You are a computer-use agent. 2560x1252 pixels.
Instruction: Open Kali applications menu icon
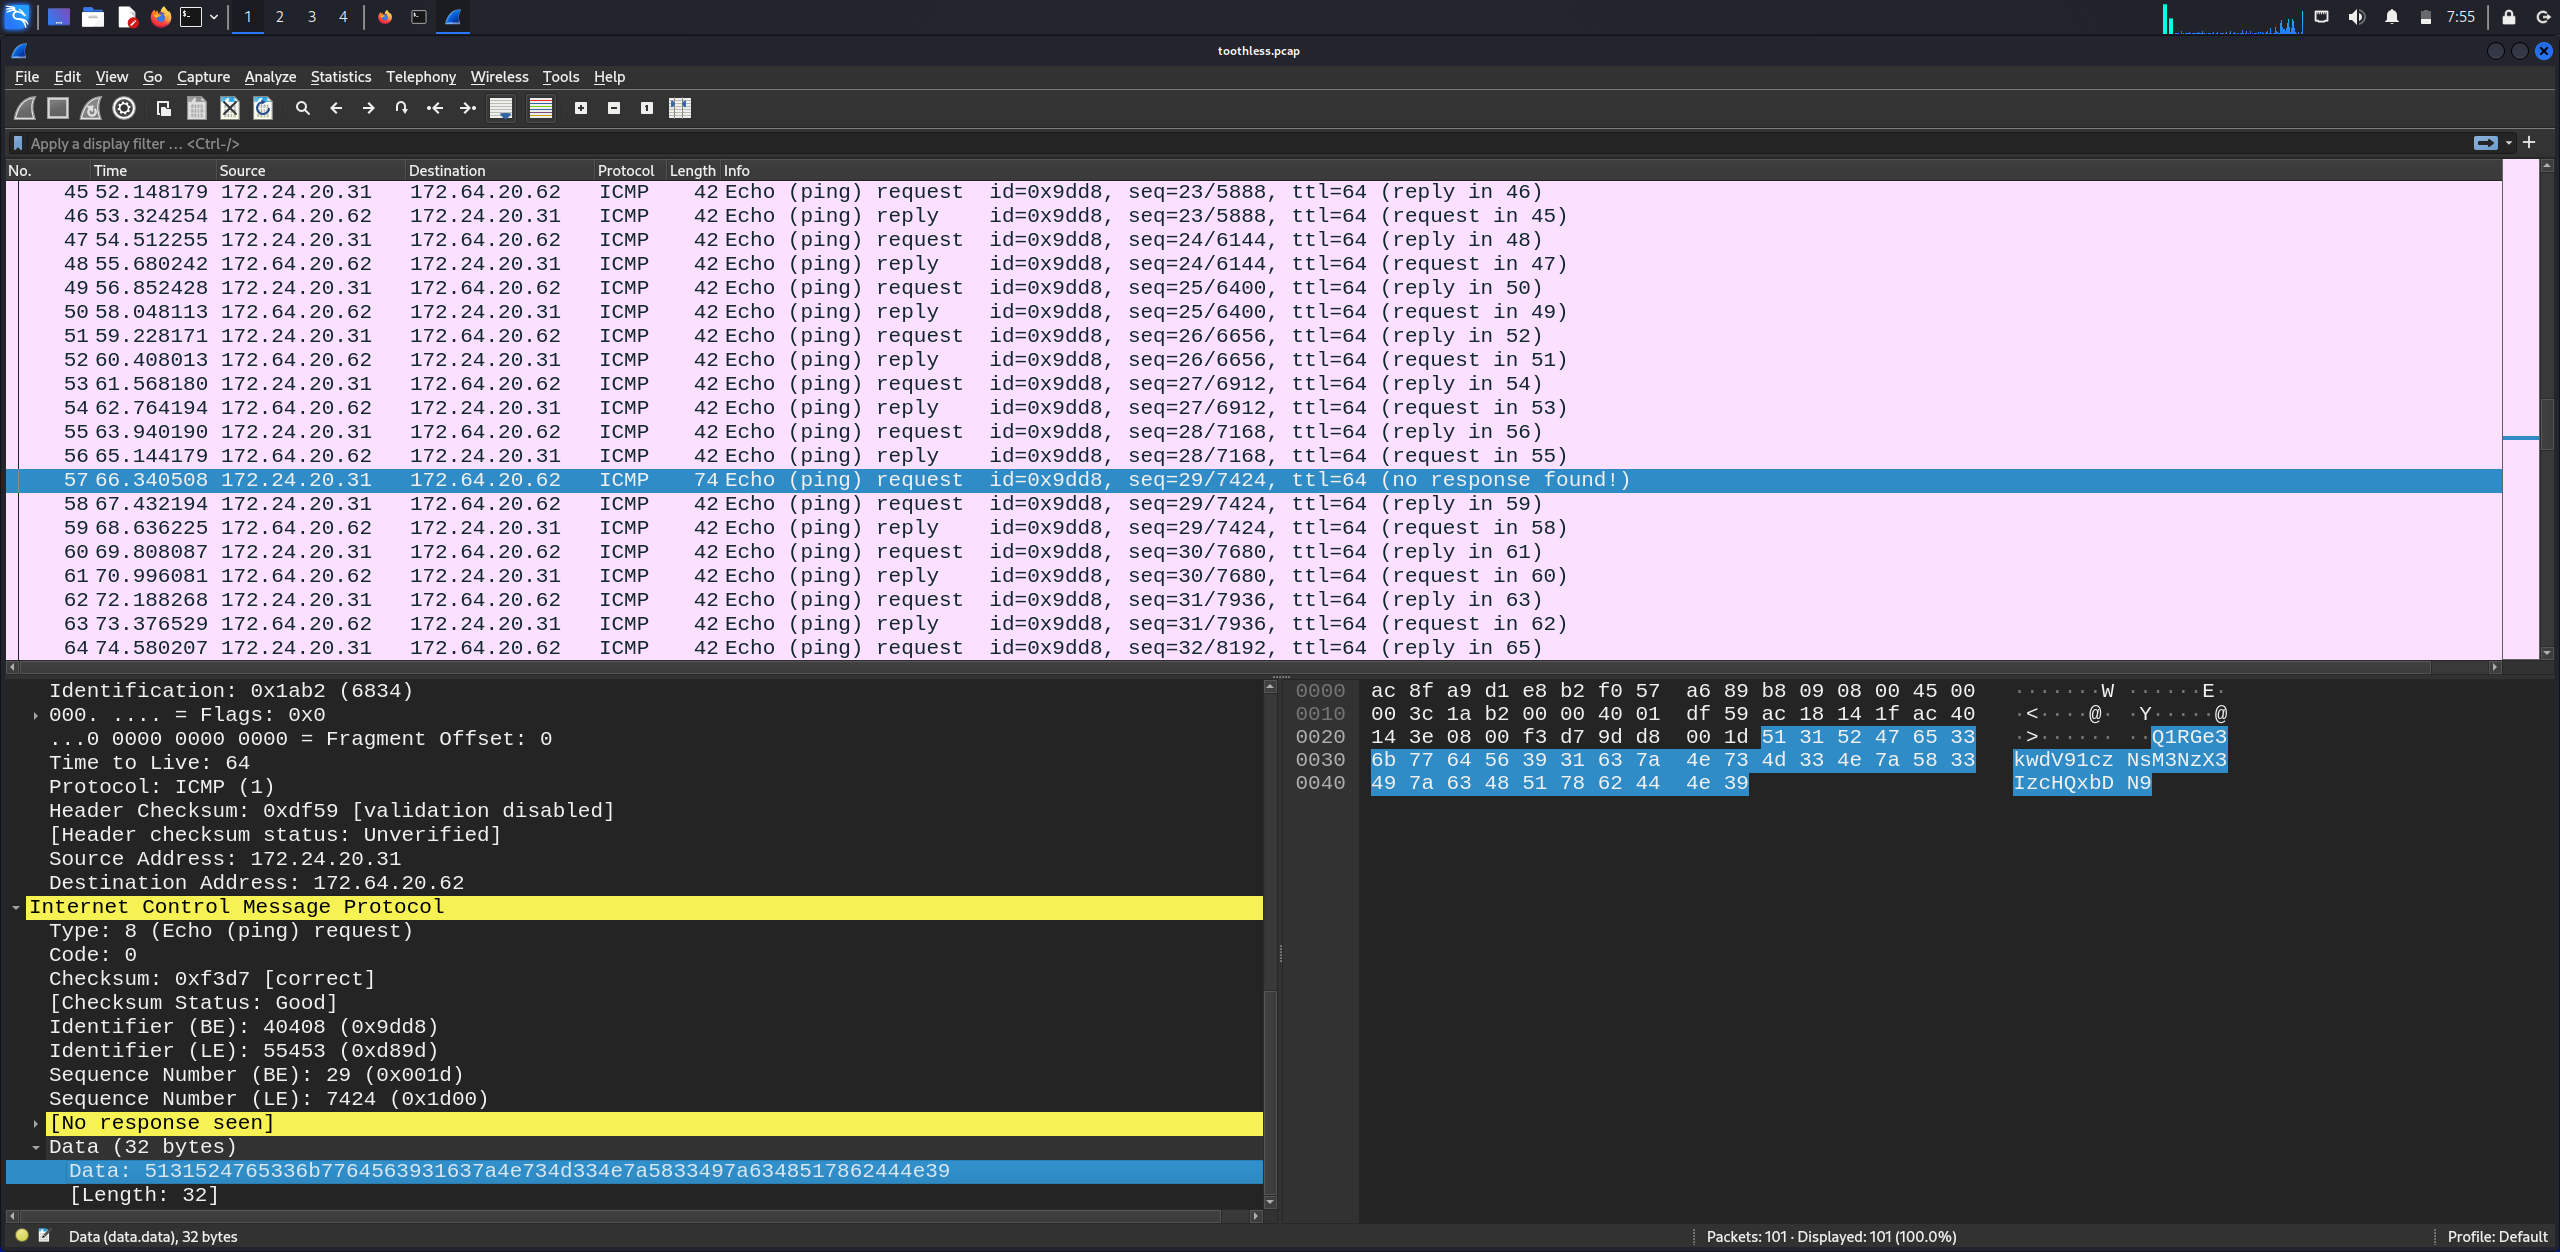point(18,17)
